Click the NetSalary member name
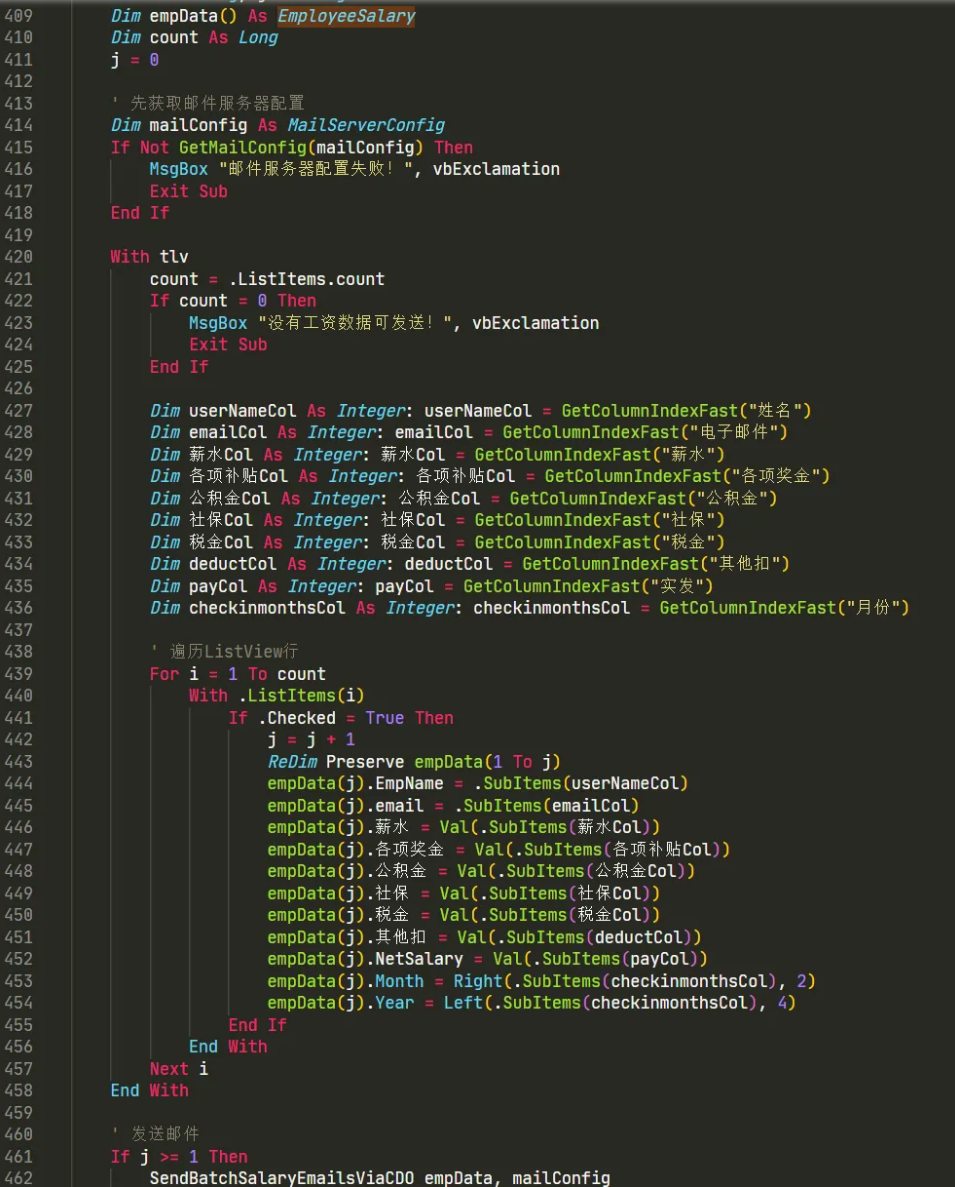This screenshot has width=955, height=1187. 419,958
